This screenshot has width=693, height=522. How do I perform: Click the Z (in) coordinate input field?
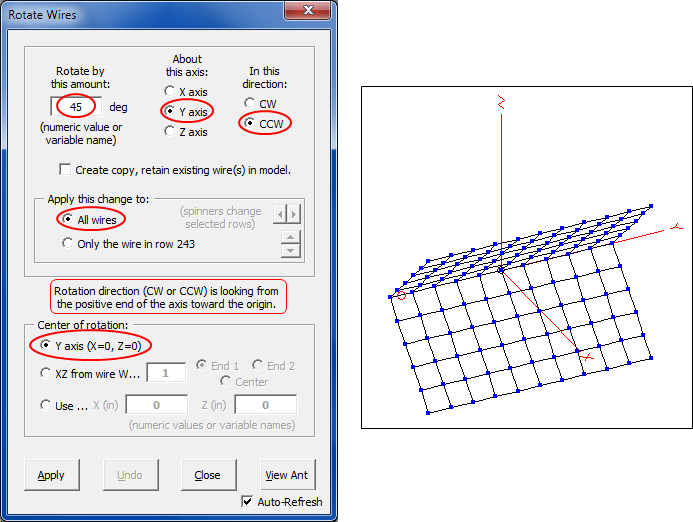(265, 405)
